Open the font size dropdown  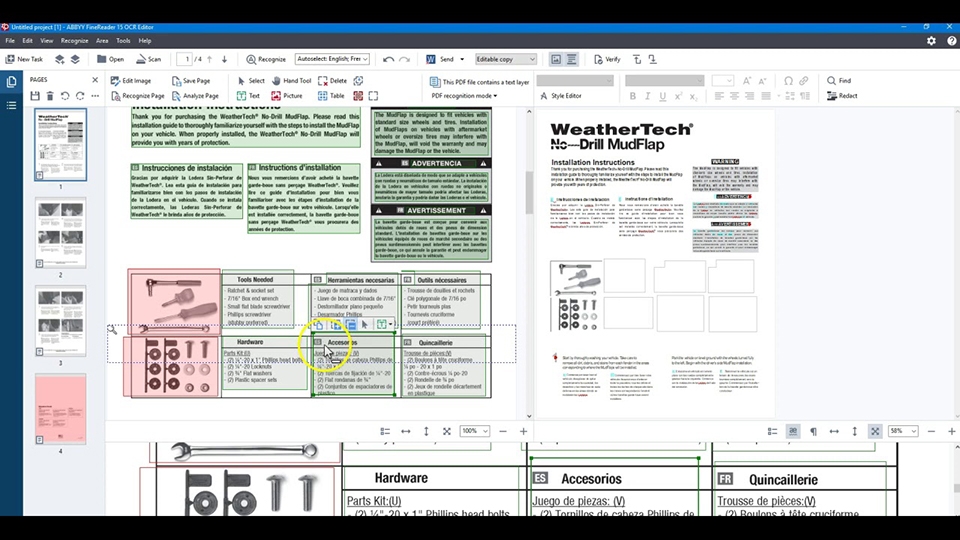click(722, 81)
